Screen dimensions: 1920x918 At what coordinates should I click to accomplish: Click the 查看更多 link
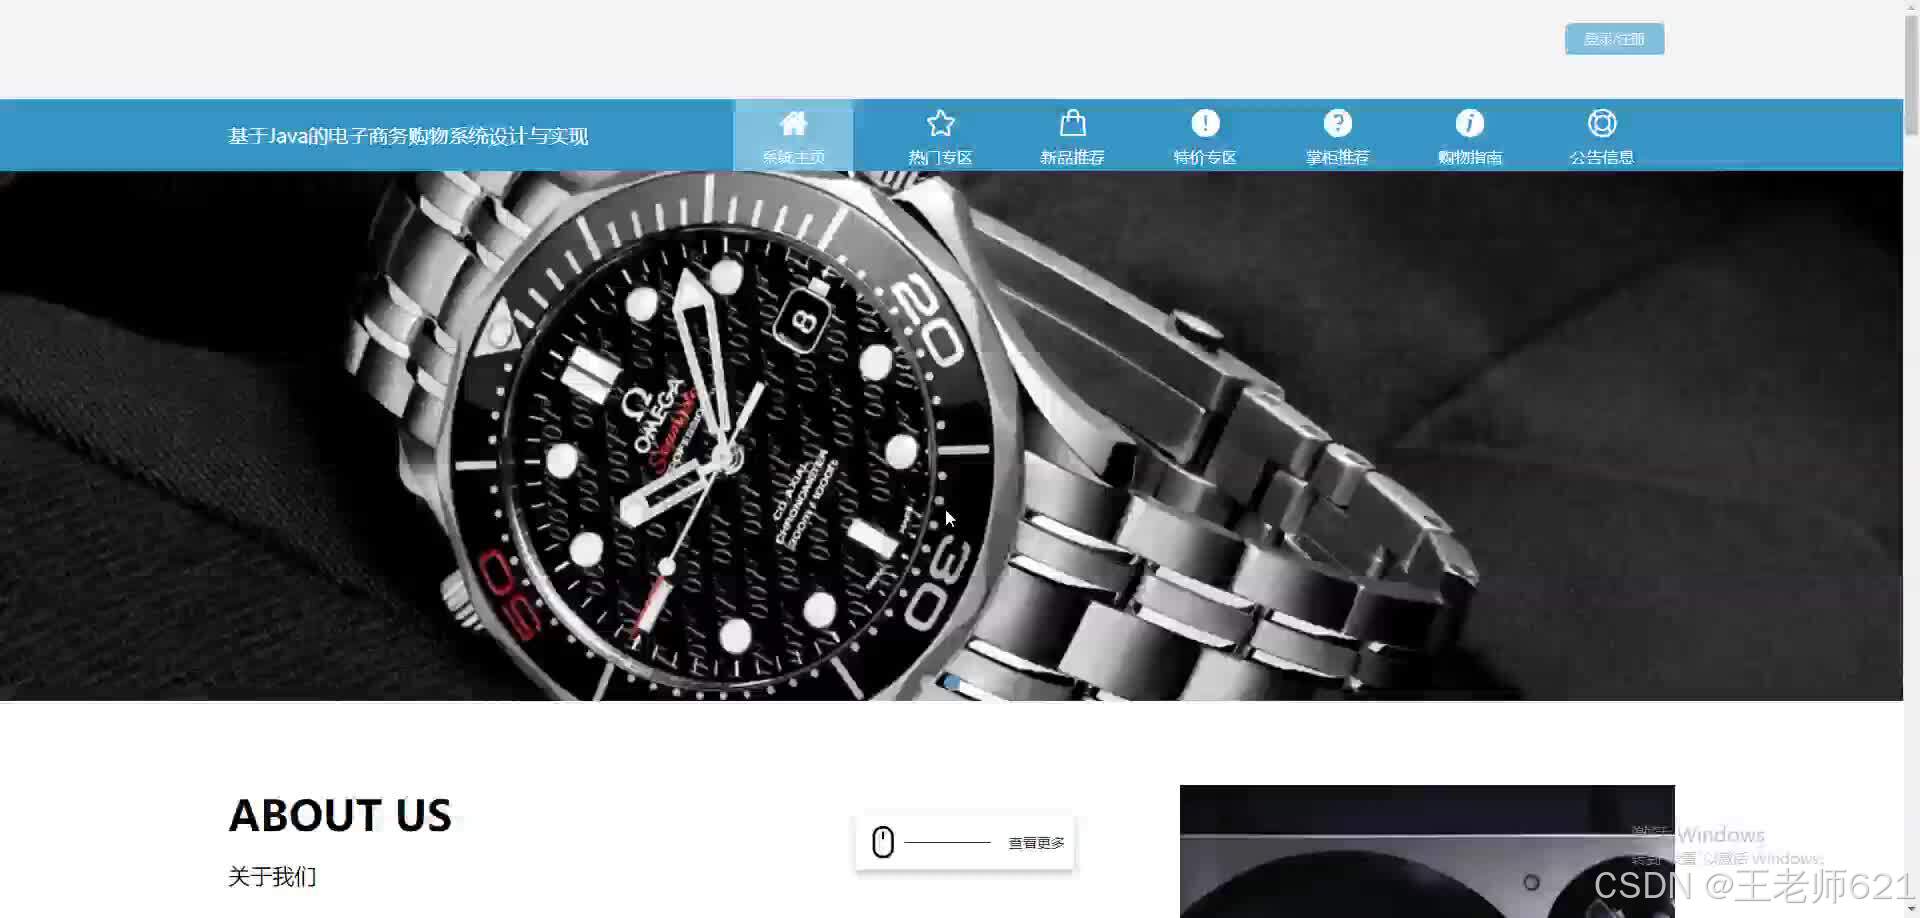pyautogui.click(x=1036, y=843)
